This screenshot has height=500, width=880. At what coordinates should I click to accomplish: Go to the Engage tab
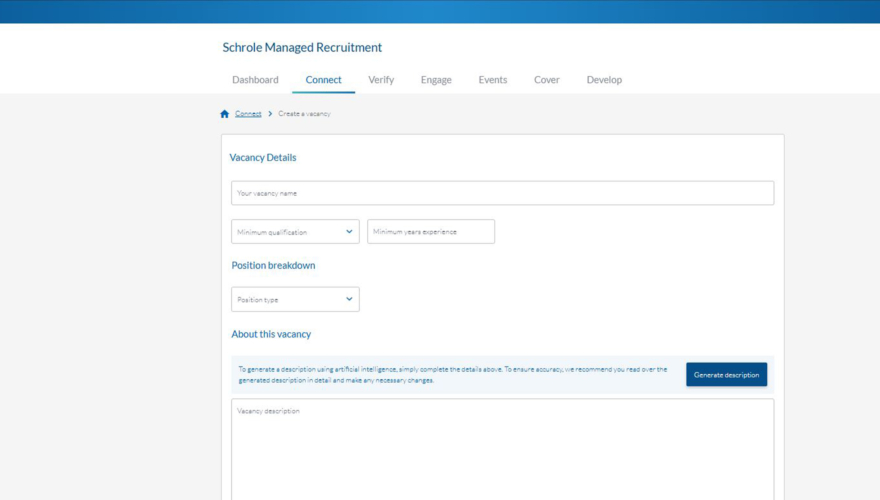click(x=436, y=80)
